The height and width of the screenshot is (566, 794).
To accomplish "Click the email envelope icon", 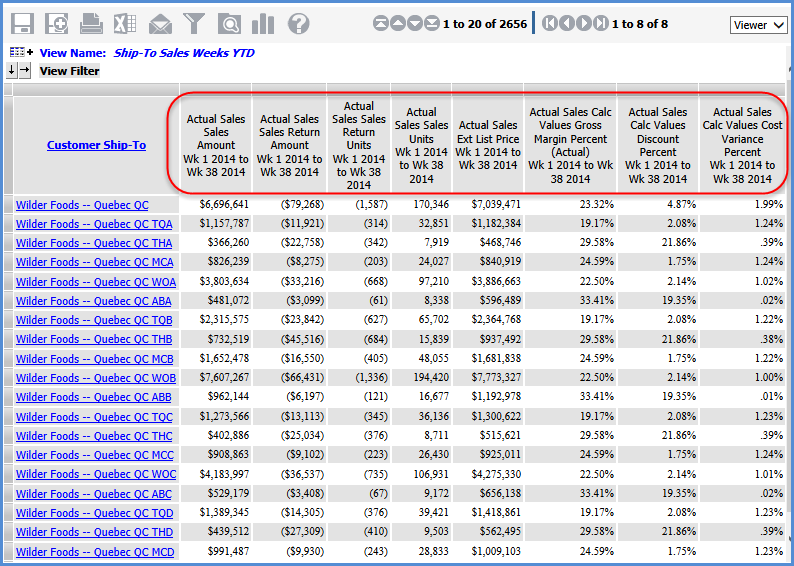I will [160, 24].
